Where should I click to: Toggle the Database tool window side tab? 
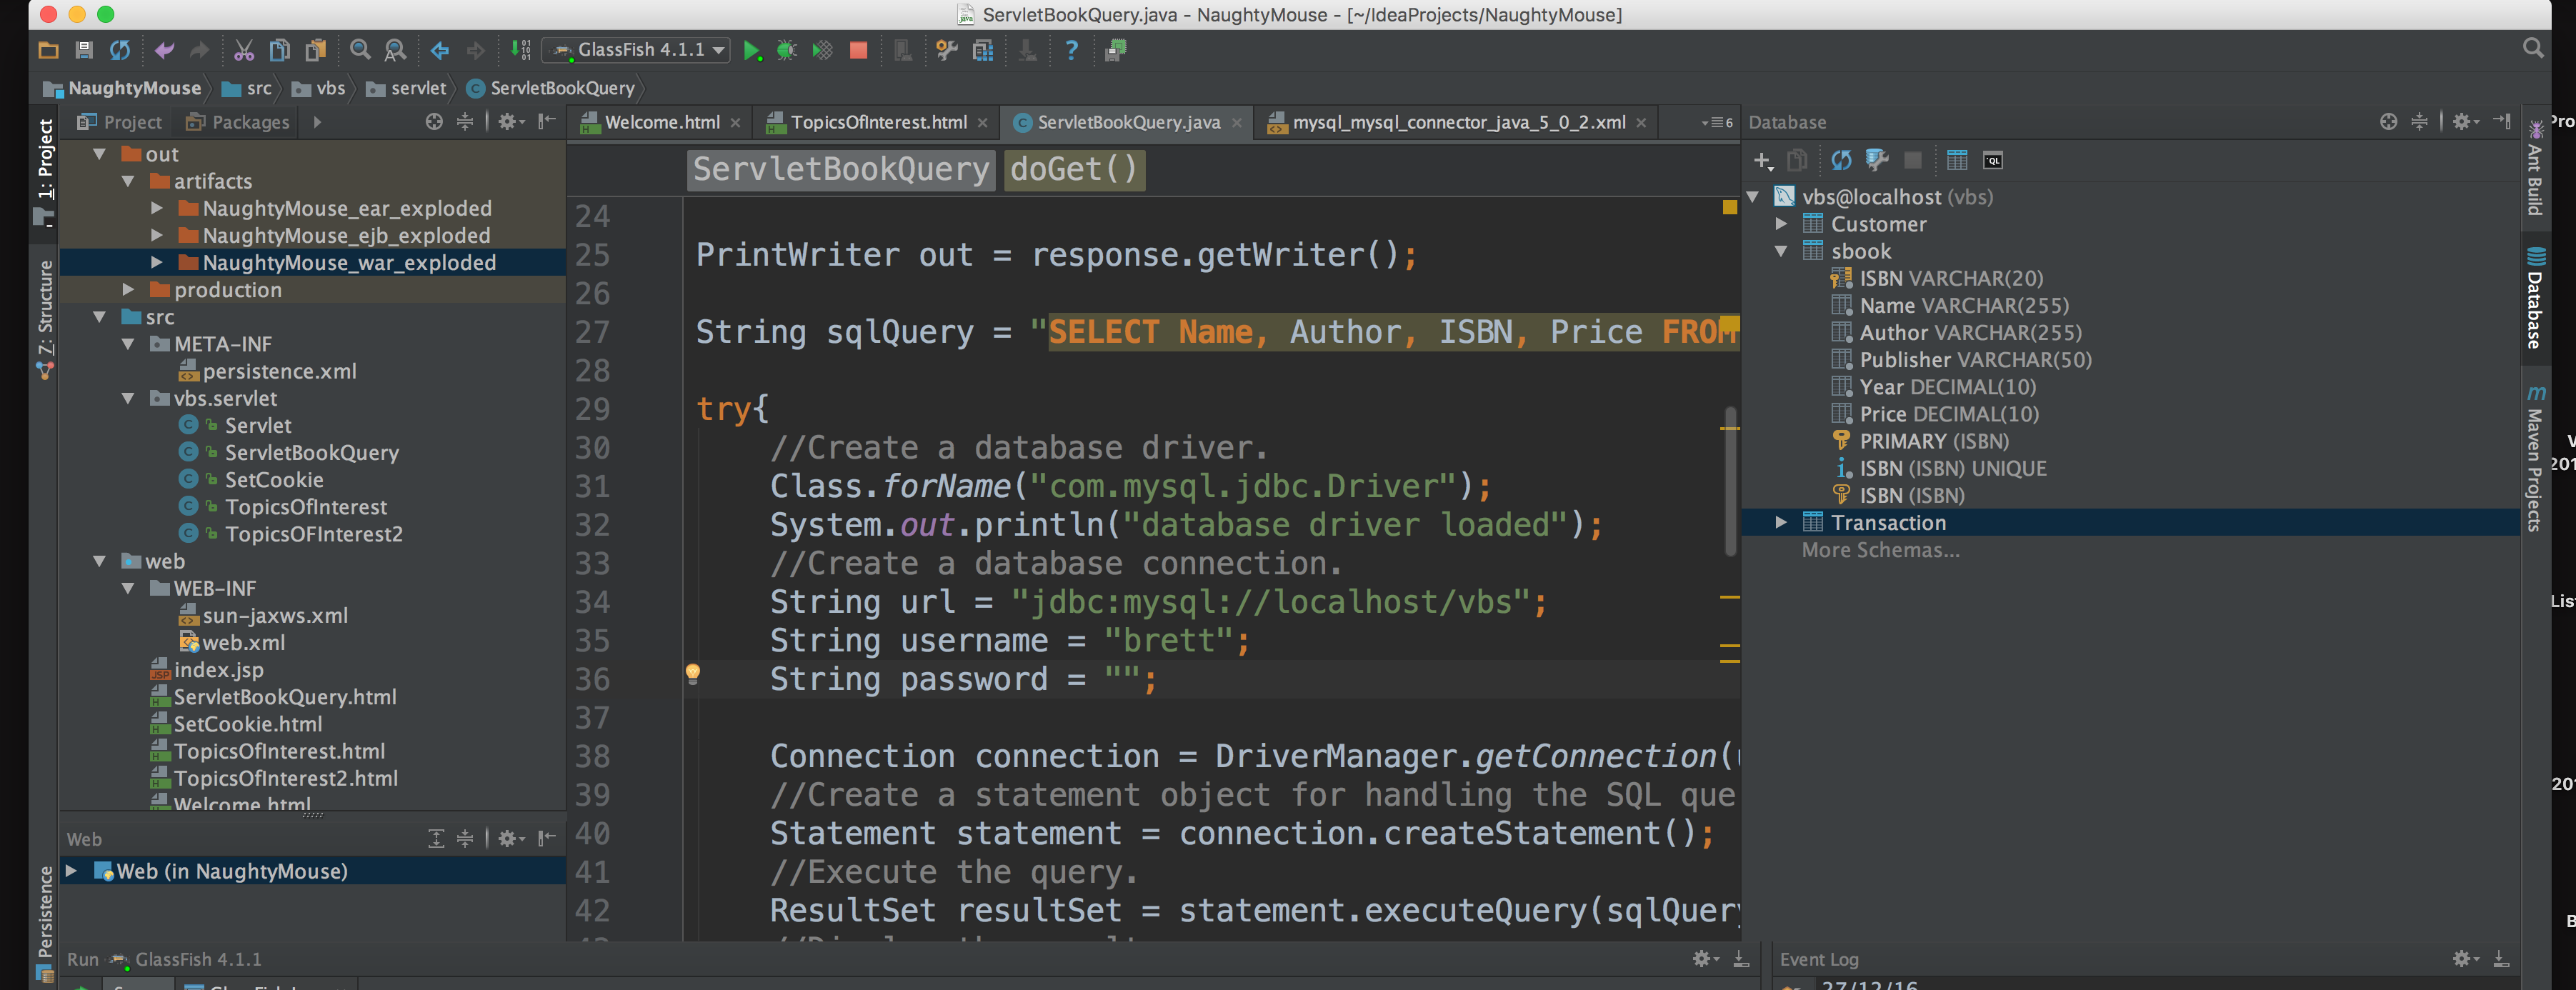(2535, 298)
